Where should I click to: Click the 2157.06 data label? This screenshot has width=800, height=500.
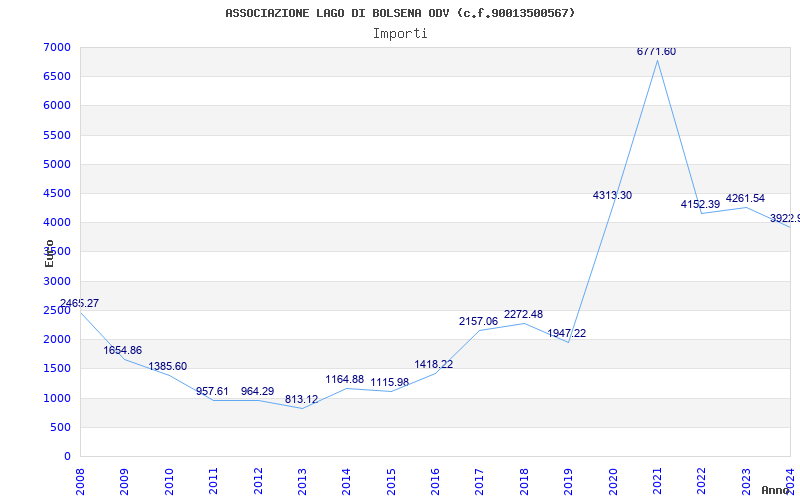coord(478,321)
